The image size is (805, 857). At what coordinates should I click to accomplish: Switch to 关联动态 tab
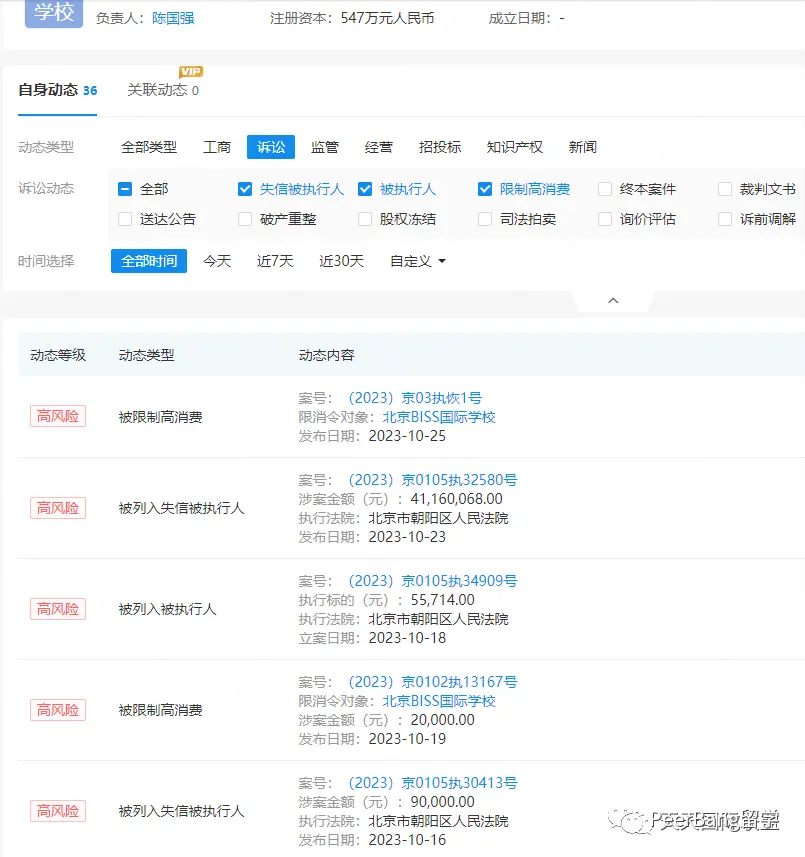162,90
